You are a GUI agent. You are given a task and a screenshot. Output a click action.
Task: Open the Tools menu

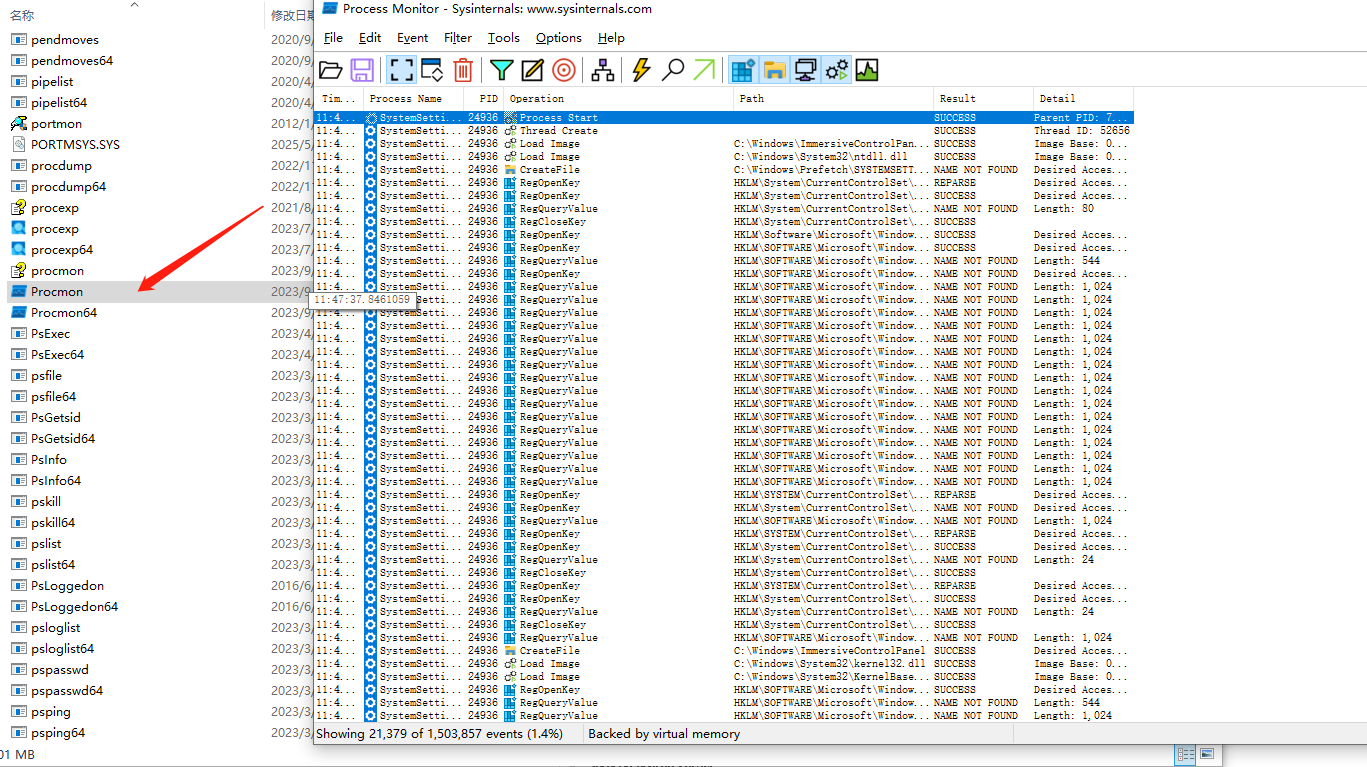504,38
